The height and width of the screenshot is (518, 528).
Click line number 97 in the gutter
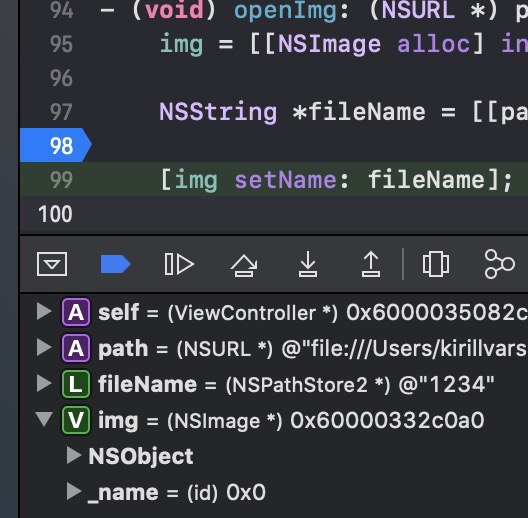tap(61, 111)
